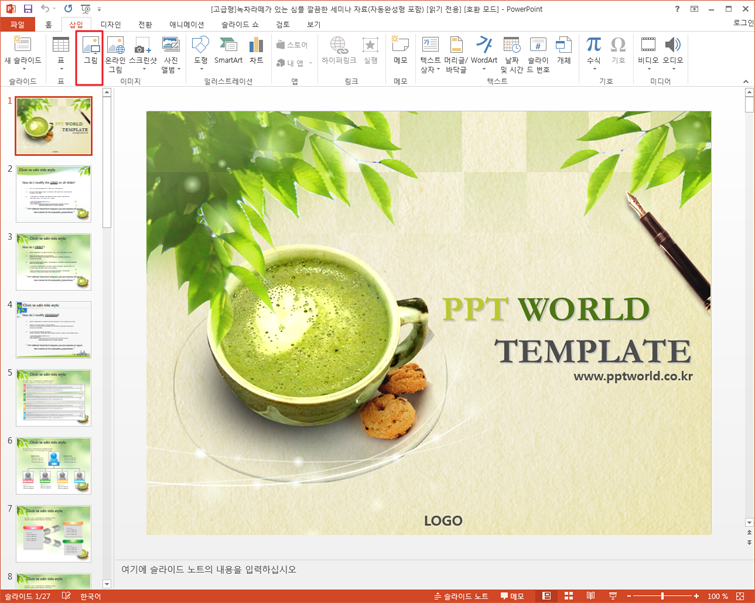Select slide 3 thumbnail
The height and width of the screenshot is (603, 755).
pyautogui.click(x=53, y=262)
